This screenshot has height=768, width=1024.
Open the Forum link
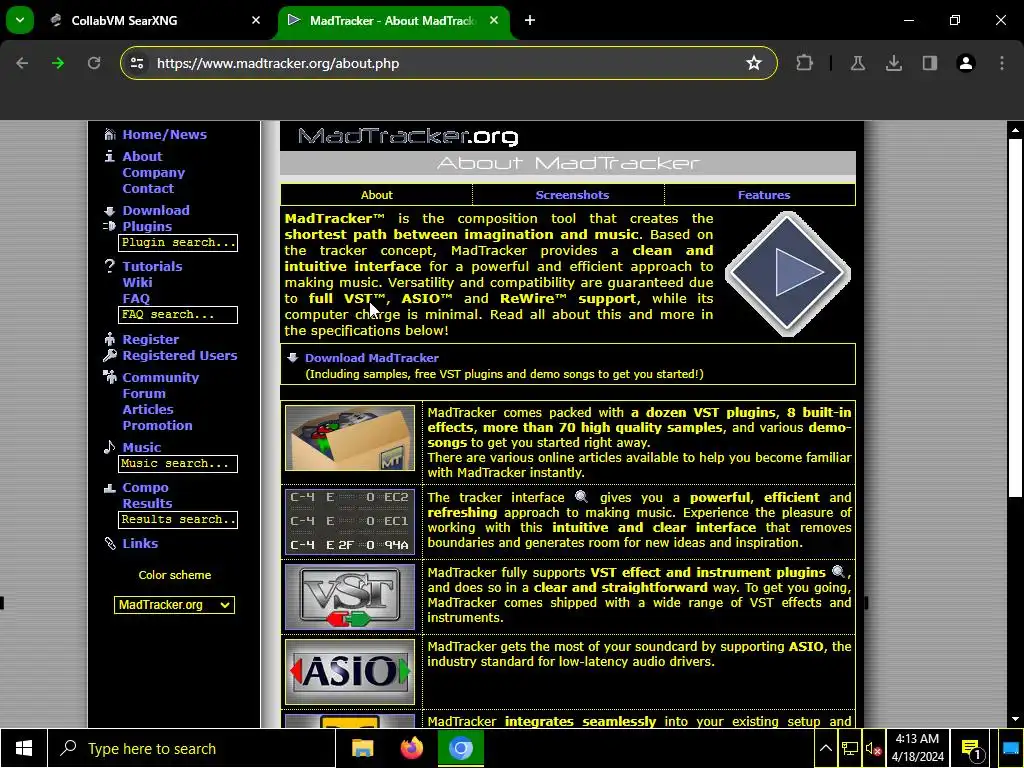[144, 393]
